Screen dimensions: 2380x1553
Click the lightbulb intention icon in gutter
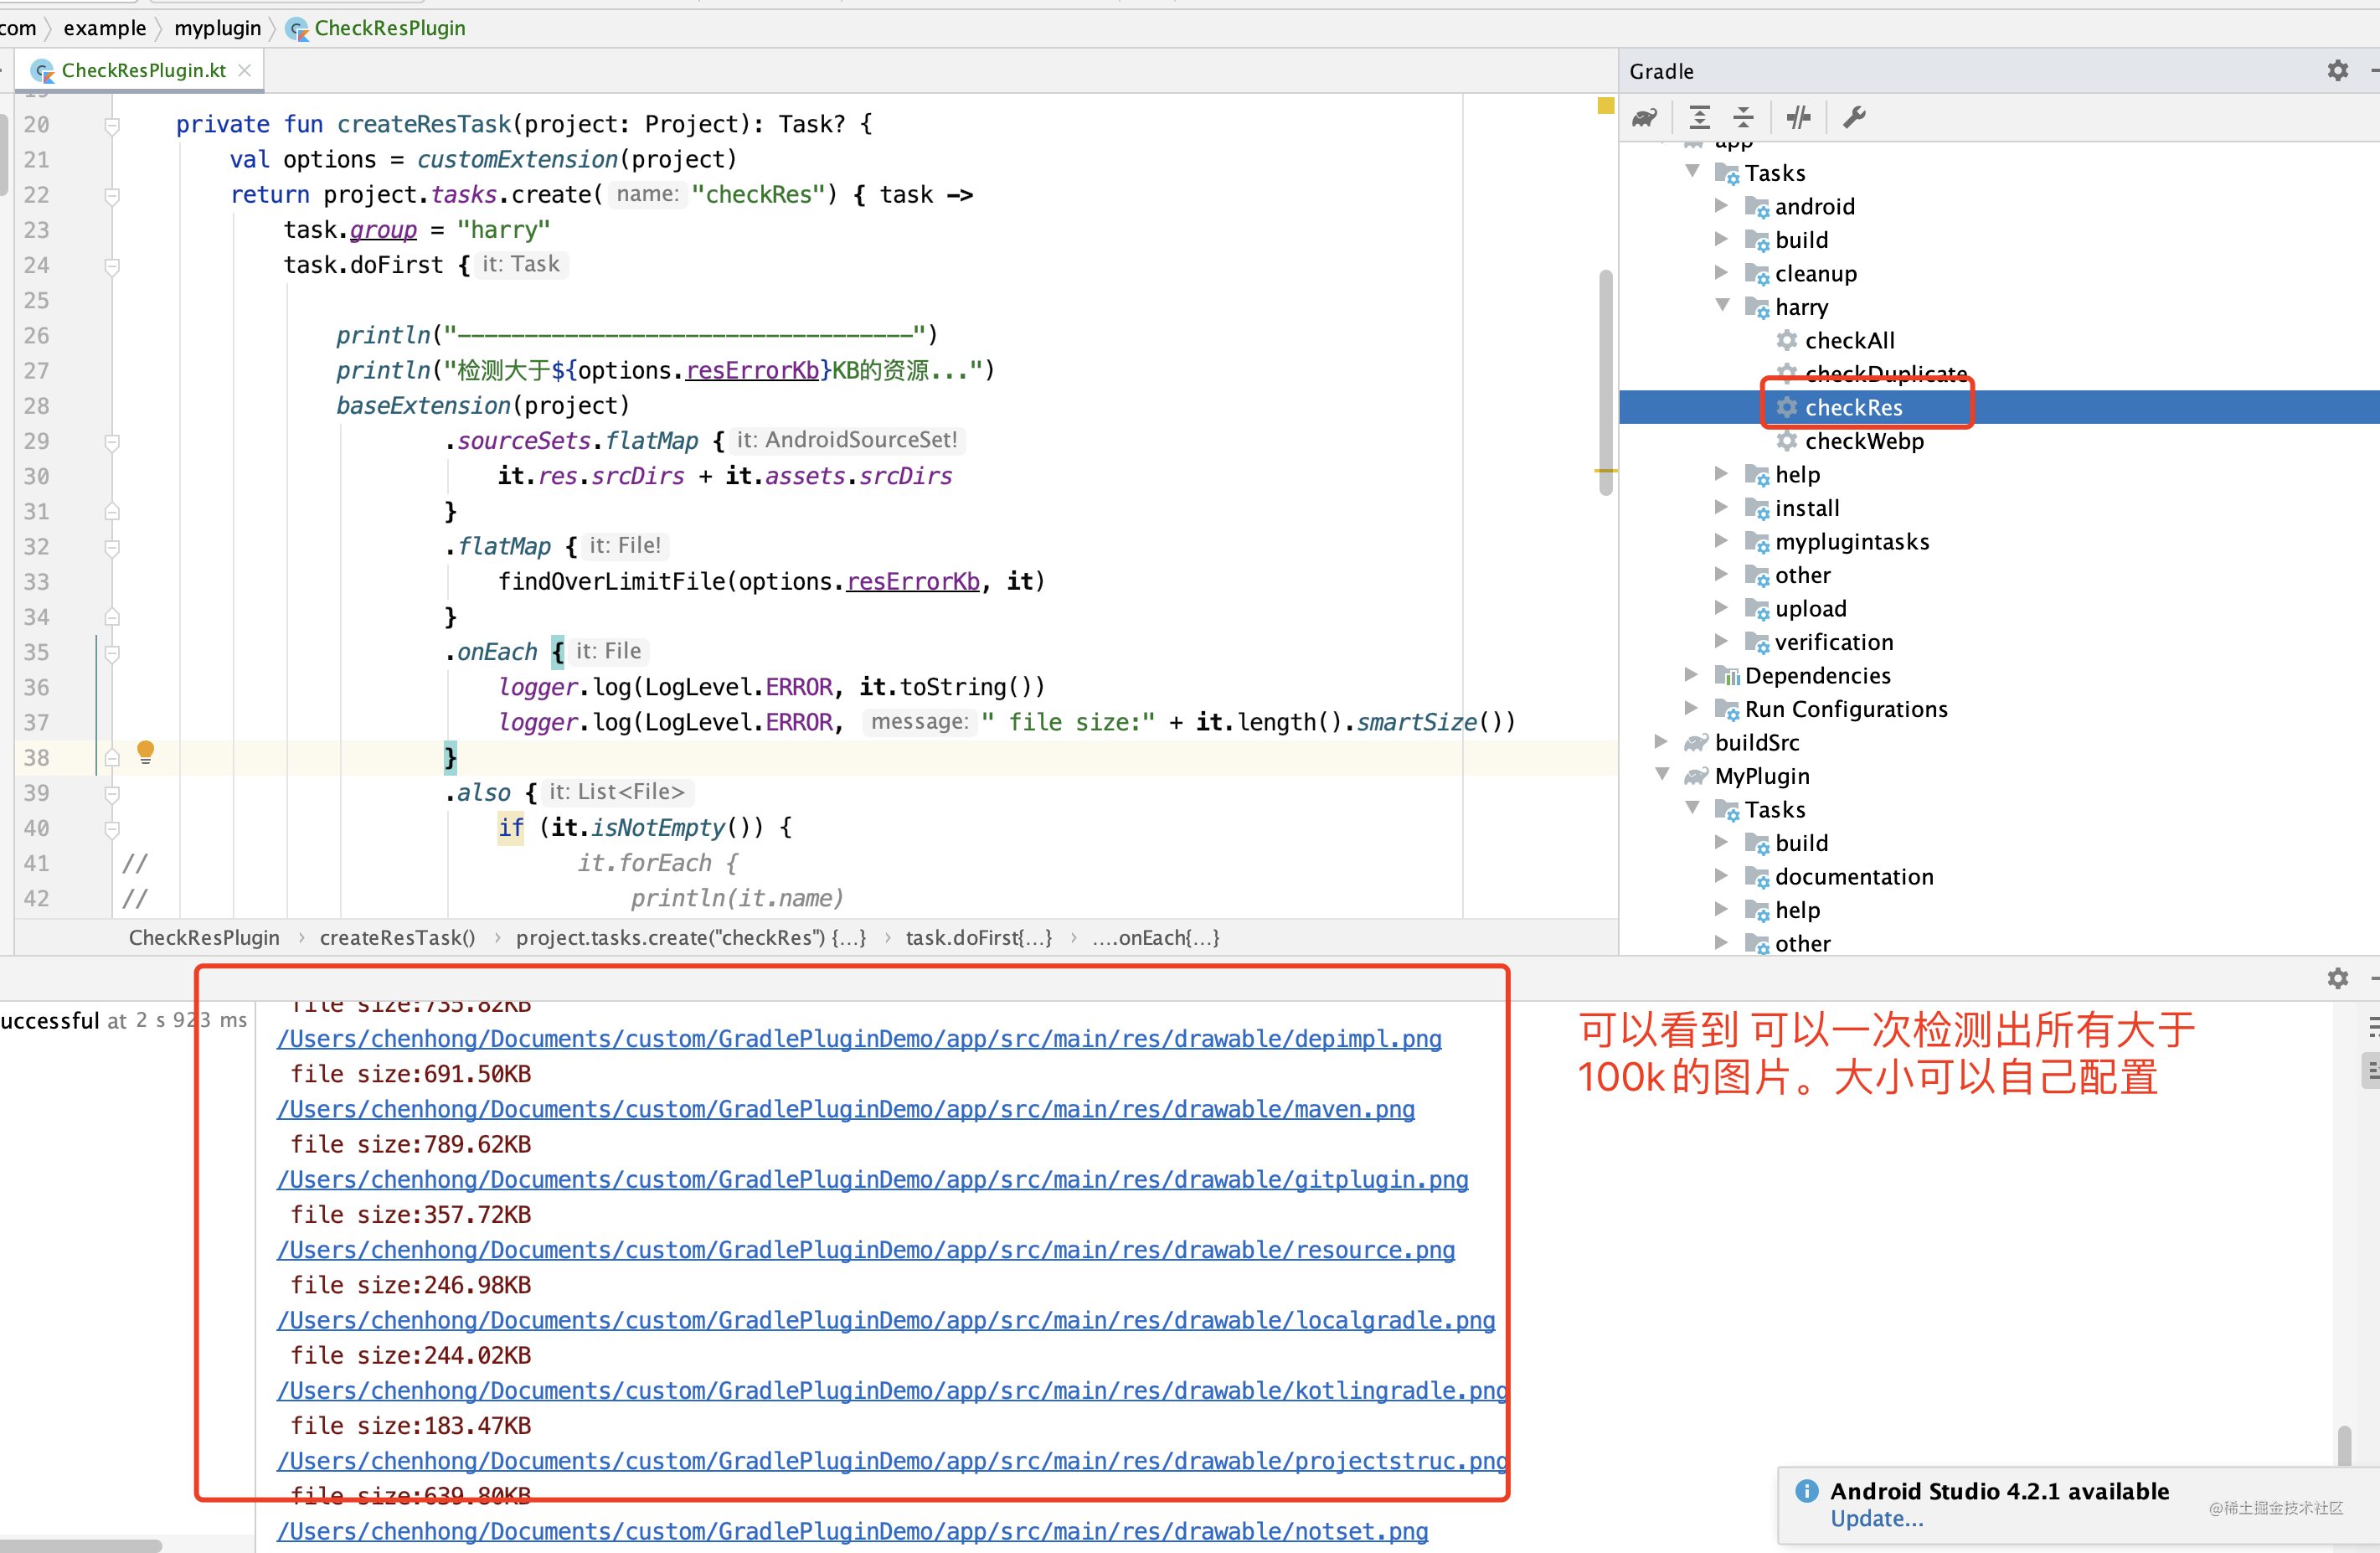click(x=146, y=752)
